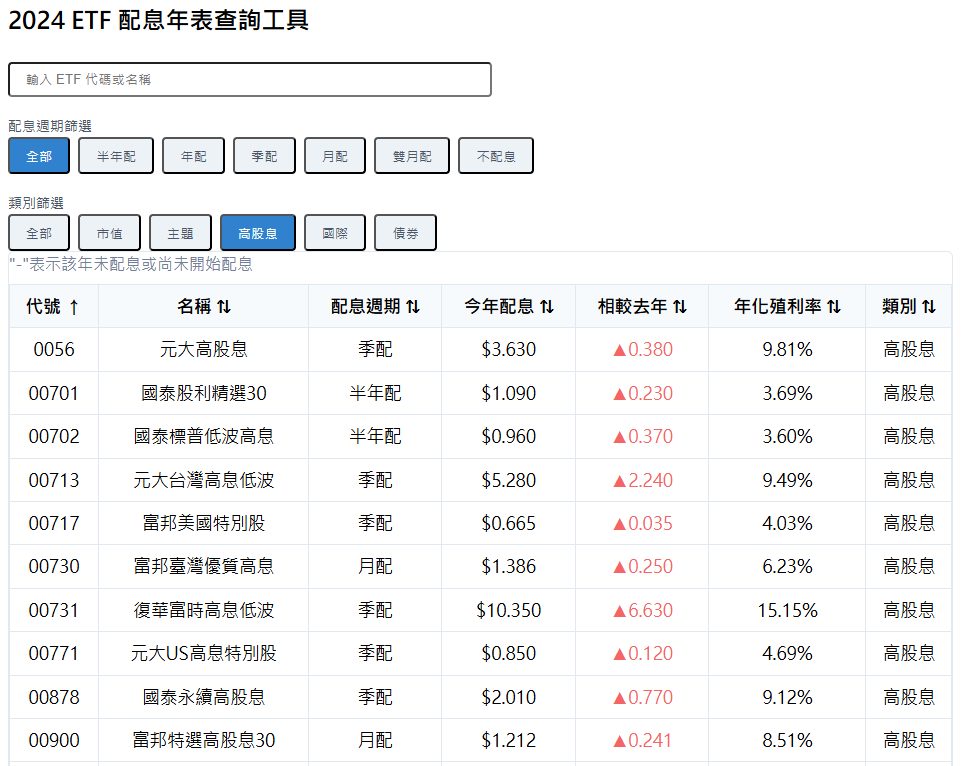Click dividend value $1.212
This screenshot has height=766, width=961.
[x=509, y=740]
